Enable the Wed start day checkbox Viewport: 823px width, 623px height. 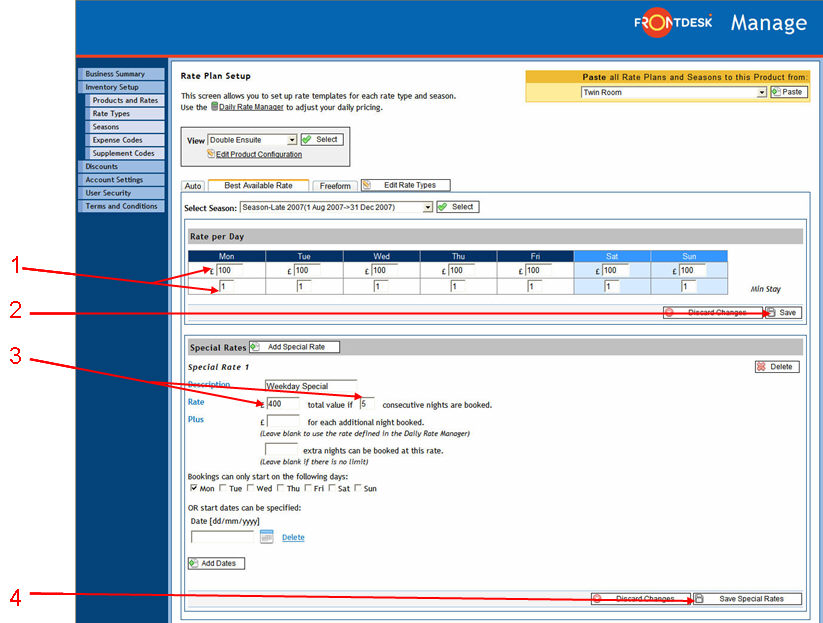[x=251, y=488]
